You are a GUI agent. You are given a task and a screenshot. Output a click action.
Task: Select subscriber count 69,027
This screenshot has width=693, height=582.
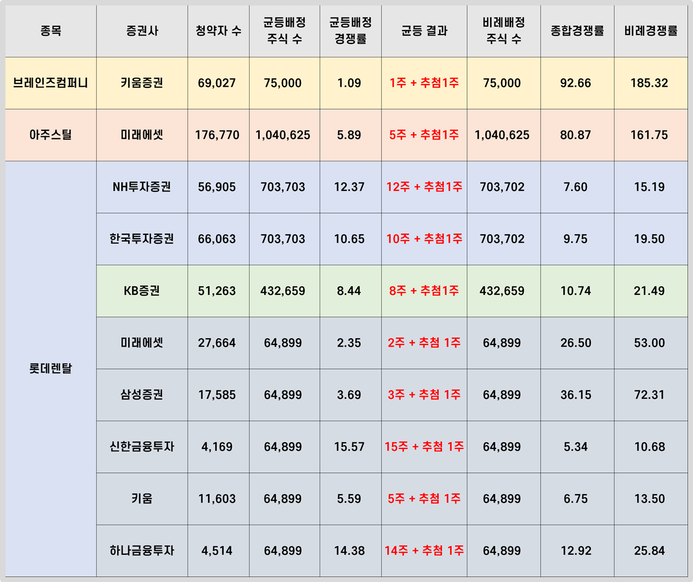point(217,83)
